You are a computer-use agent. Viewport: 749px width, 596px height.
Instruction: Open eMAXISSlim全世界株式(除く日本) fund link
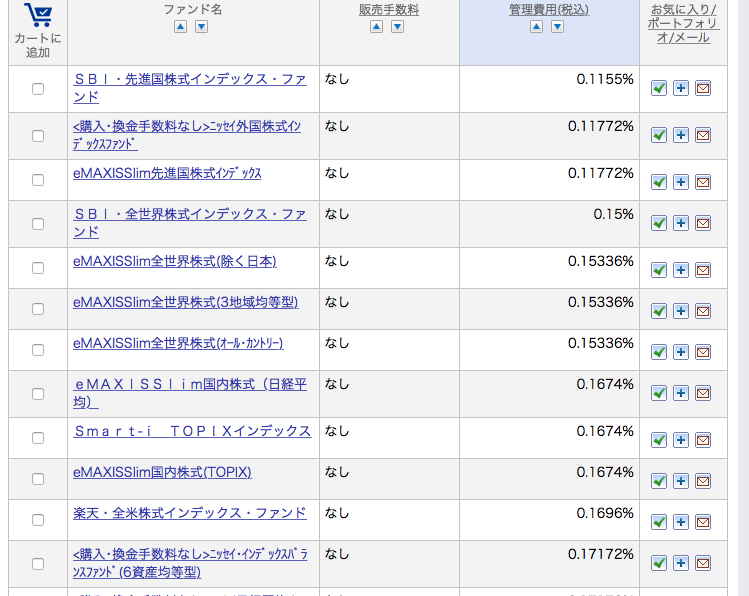pos(175,261)
